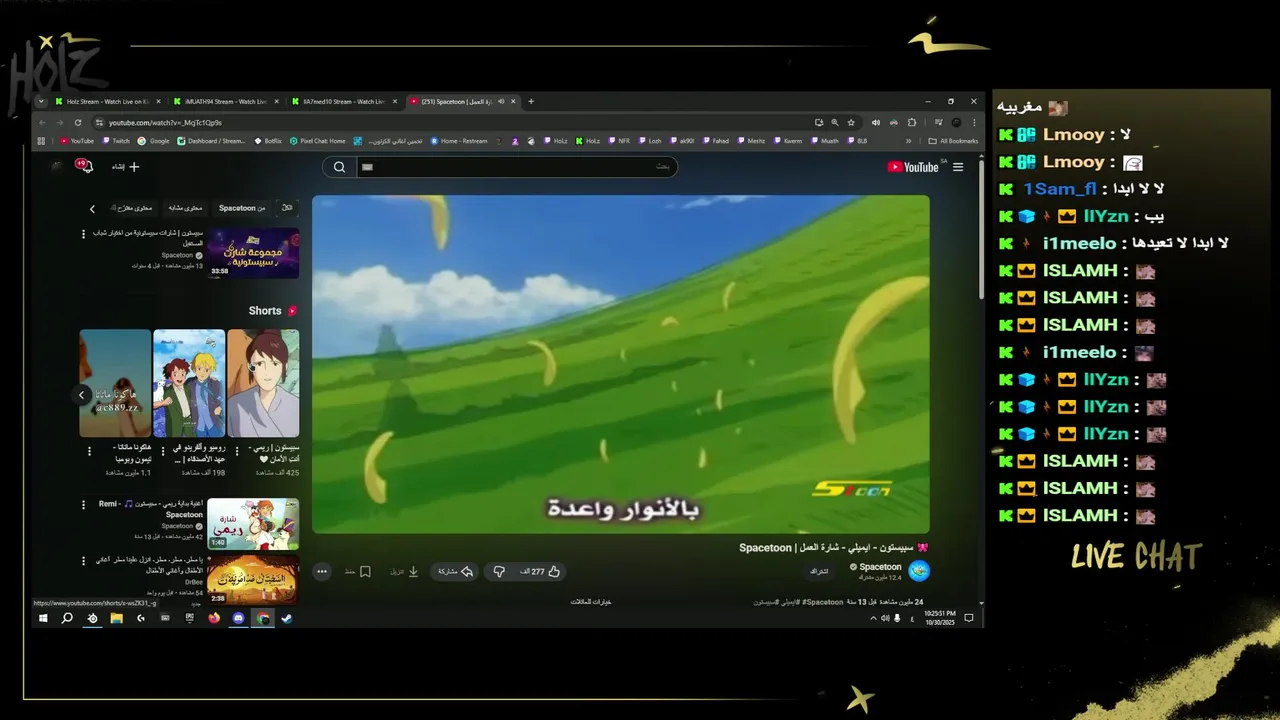Open the مجموعة شارات video thumbnail
Viewport: 1280px width, 720px height.
pyautogui.click(x=253, y=253)
